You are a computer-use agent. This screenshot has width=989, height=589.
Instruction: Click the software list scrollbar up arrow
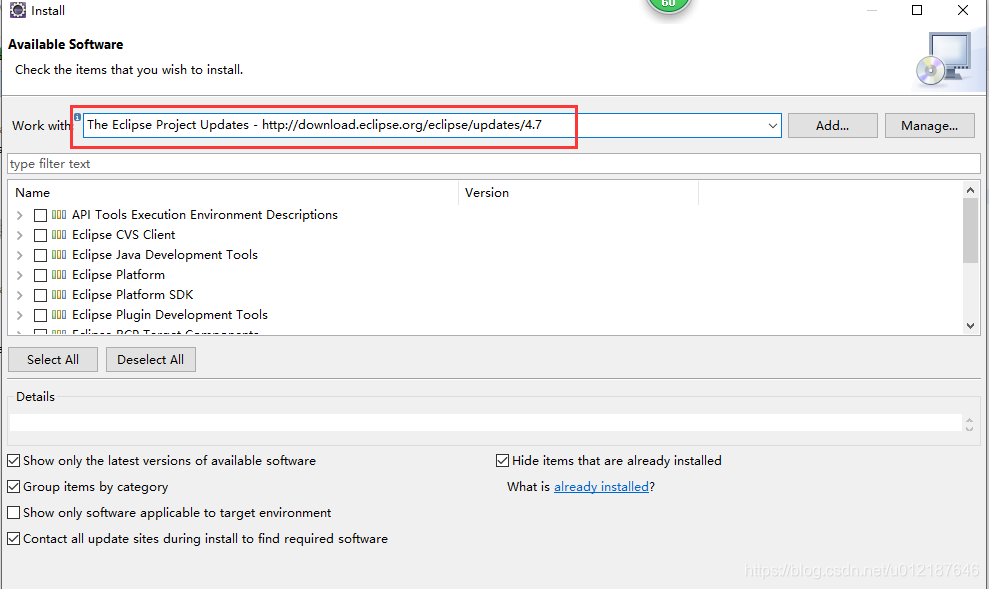point(970,190)
